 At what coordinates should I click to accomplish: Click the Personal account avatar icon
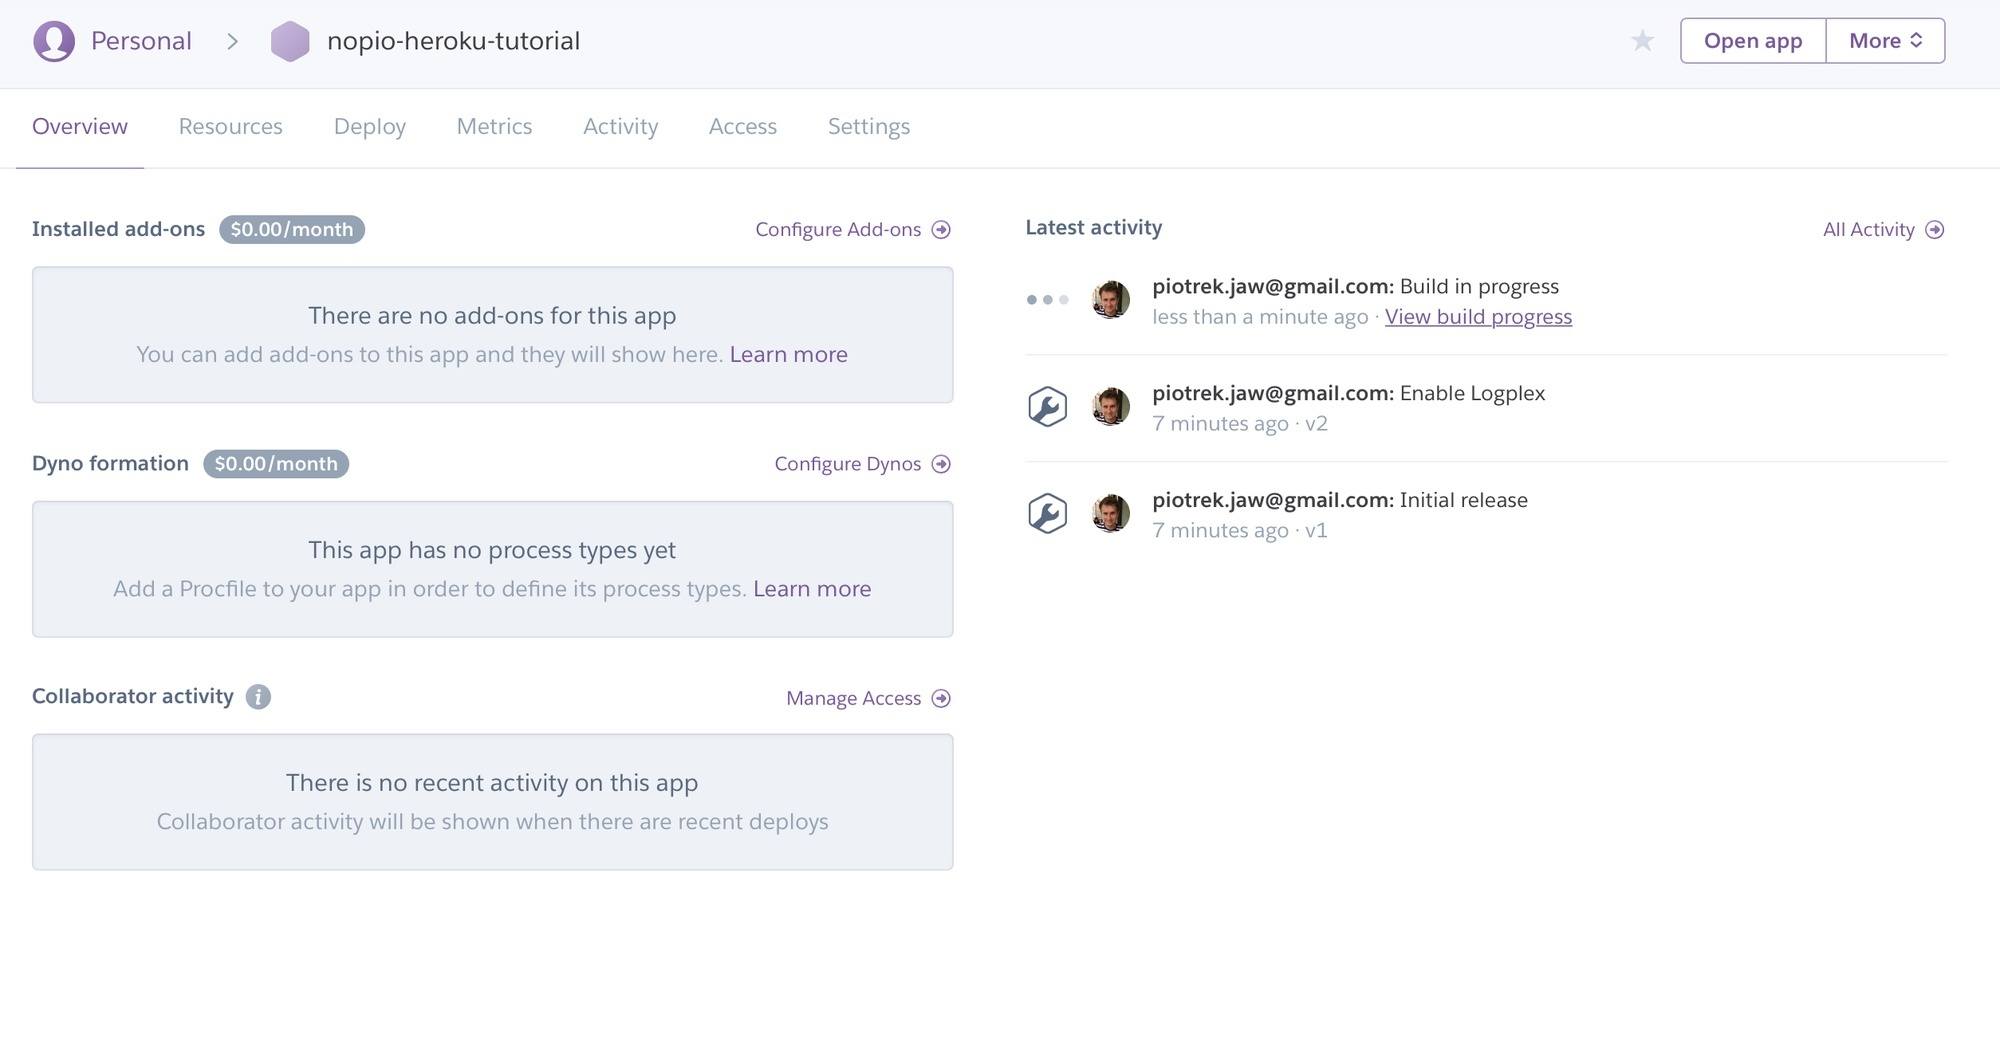click(54, 41)
